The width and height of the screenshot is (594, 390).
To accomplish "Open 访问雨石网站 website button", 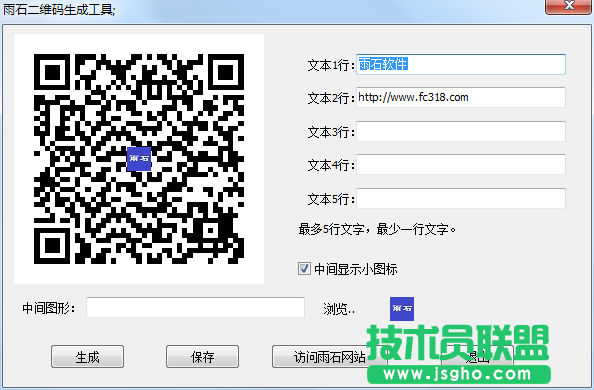I will point(329,357).
